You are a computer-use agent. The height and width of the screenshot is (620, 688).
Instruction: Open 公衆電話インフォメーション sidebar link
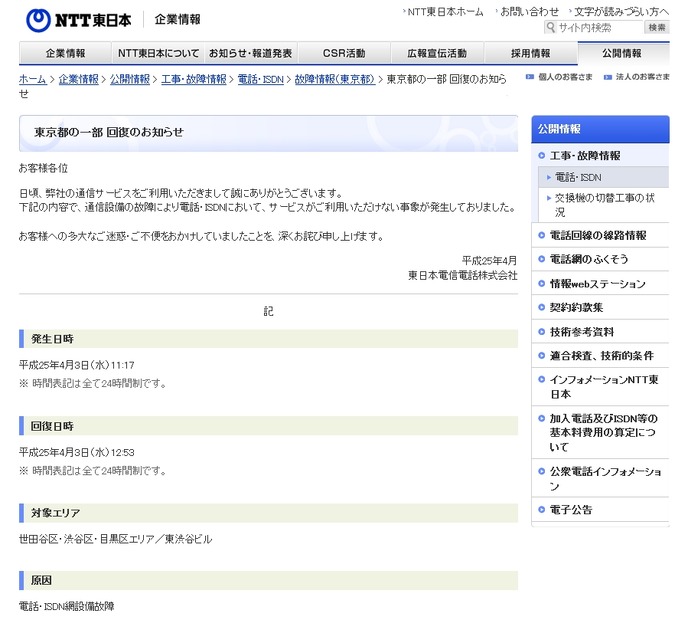(x=606, y=478)
